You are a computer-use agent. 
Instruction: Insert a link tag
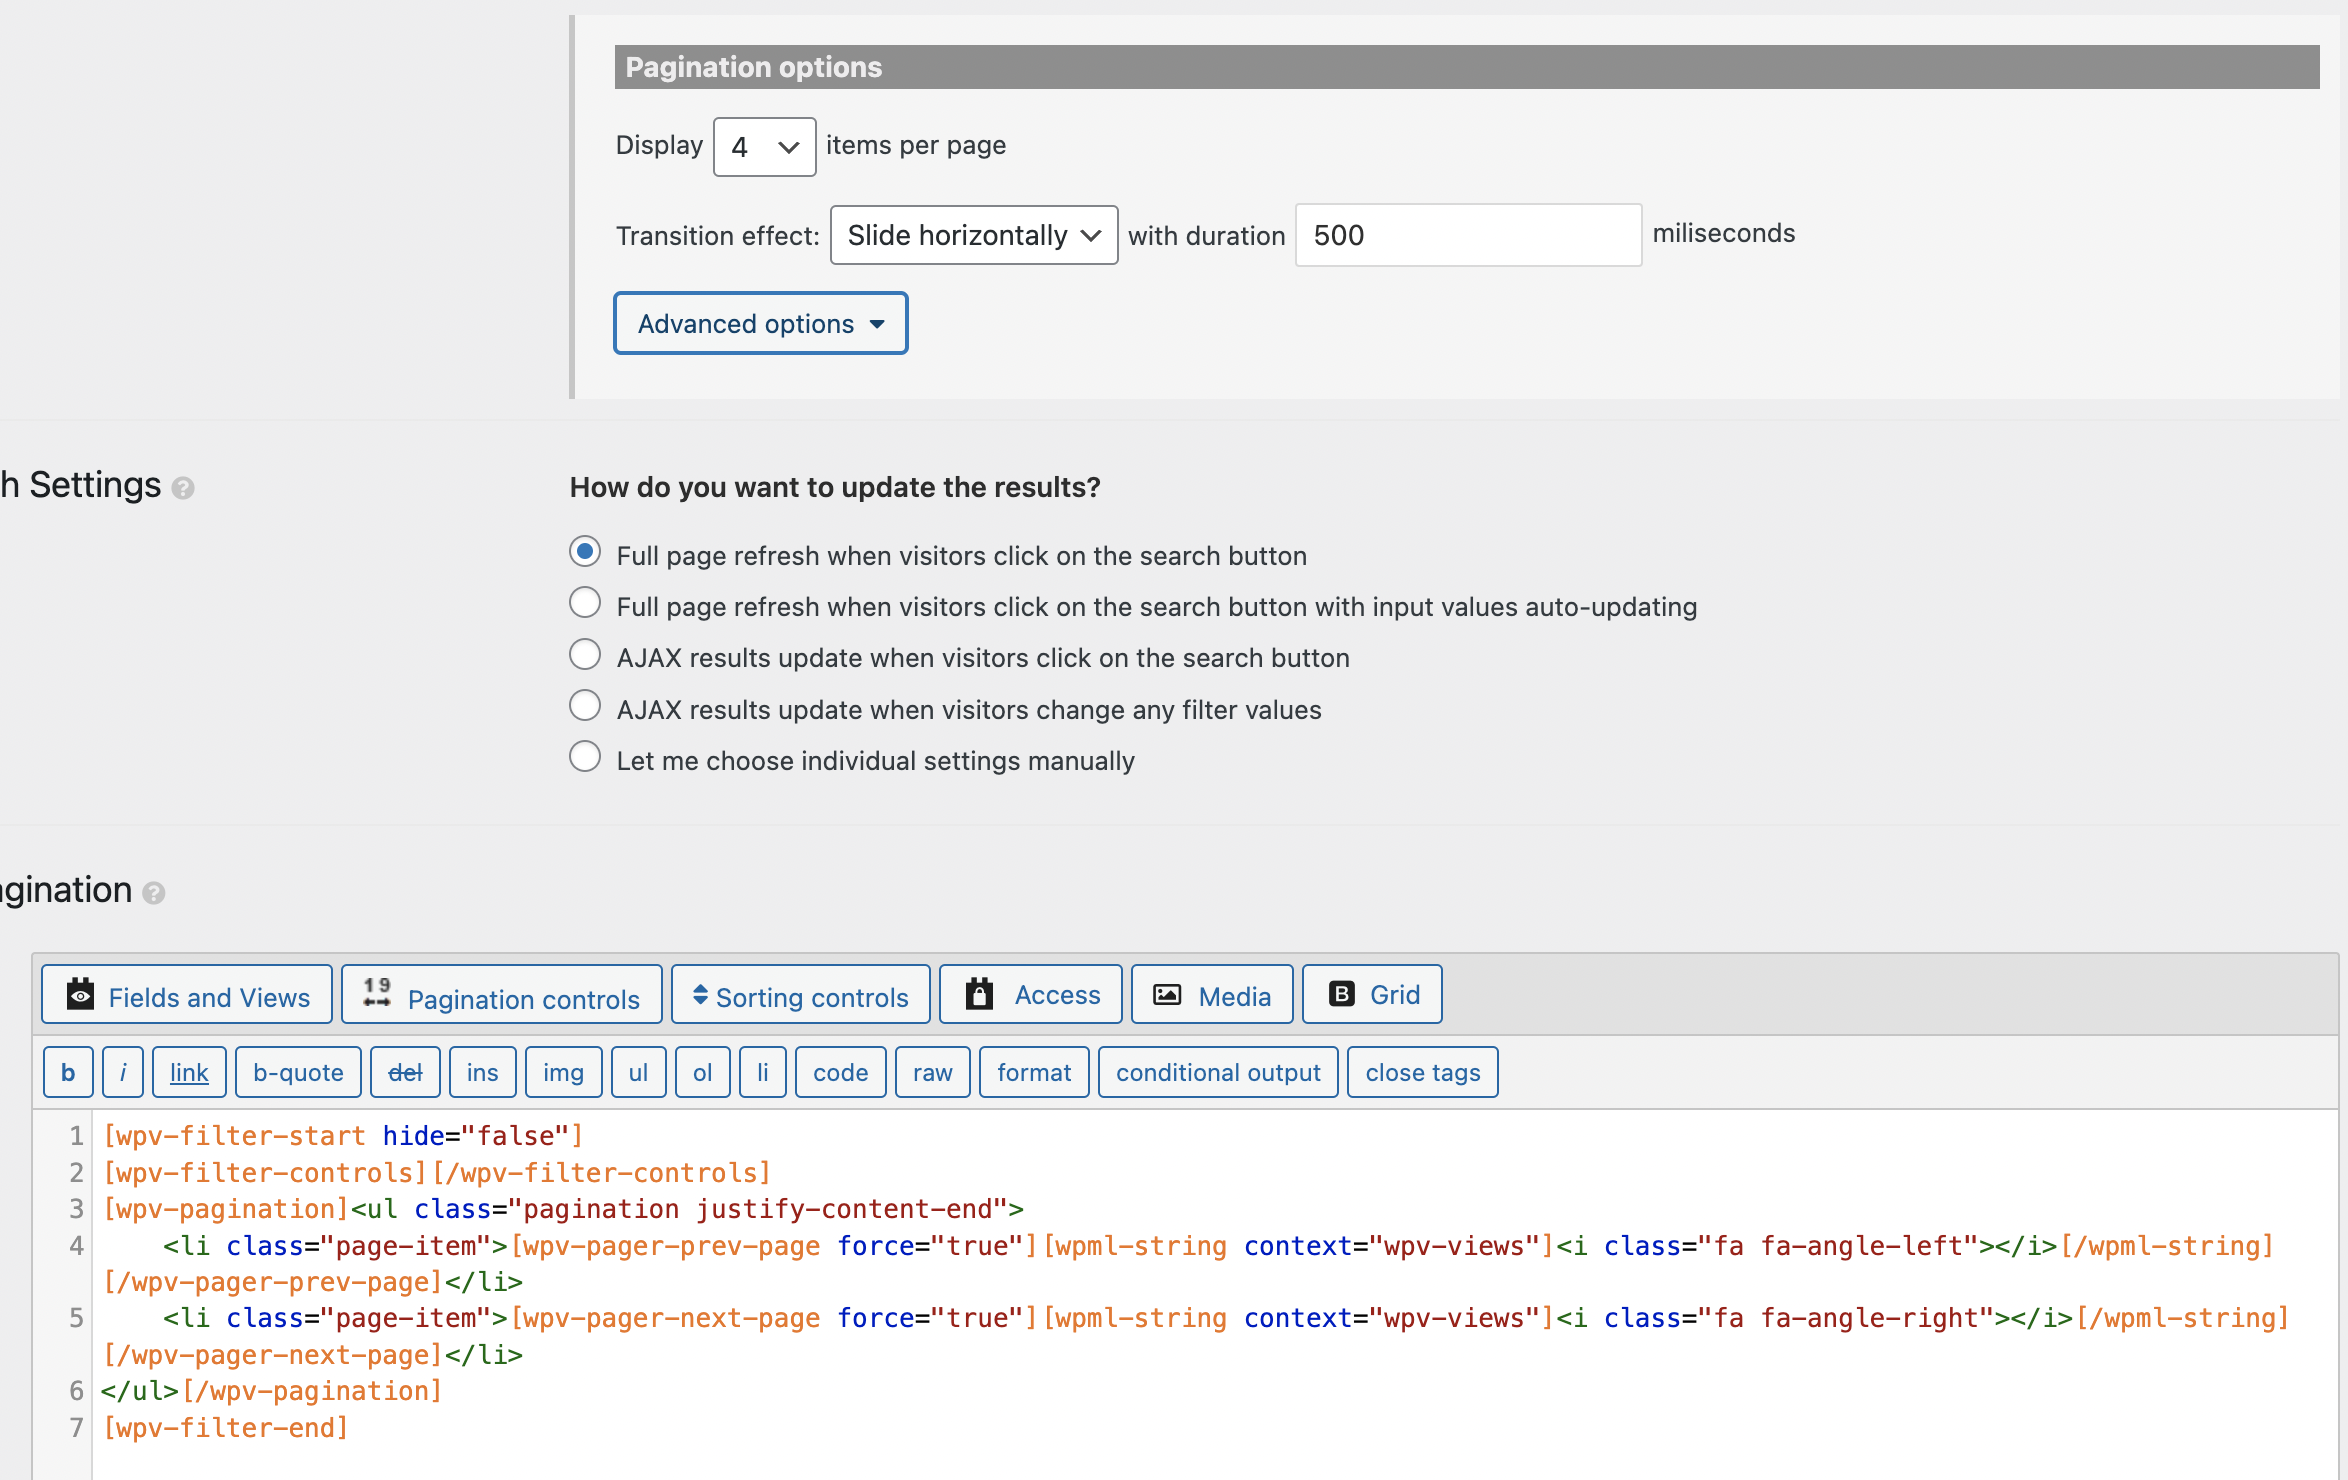click(189, 1072)
